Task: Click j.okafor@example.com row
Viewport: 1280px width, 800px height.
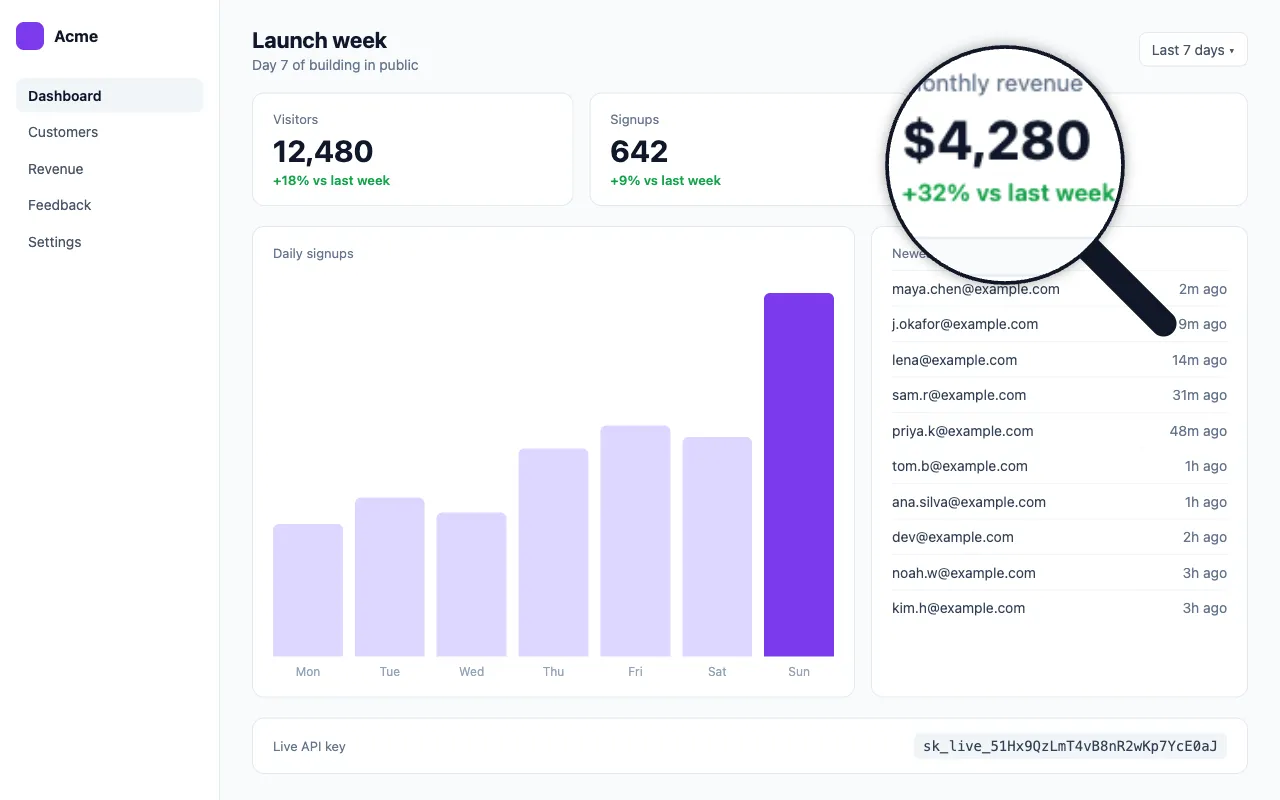Action: (x=1059, y=324)
